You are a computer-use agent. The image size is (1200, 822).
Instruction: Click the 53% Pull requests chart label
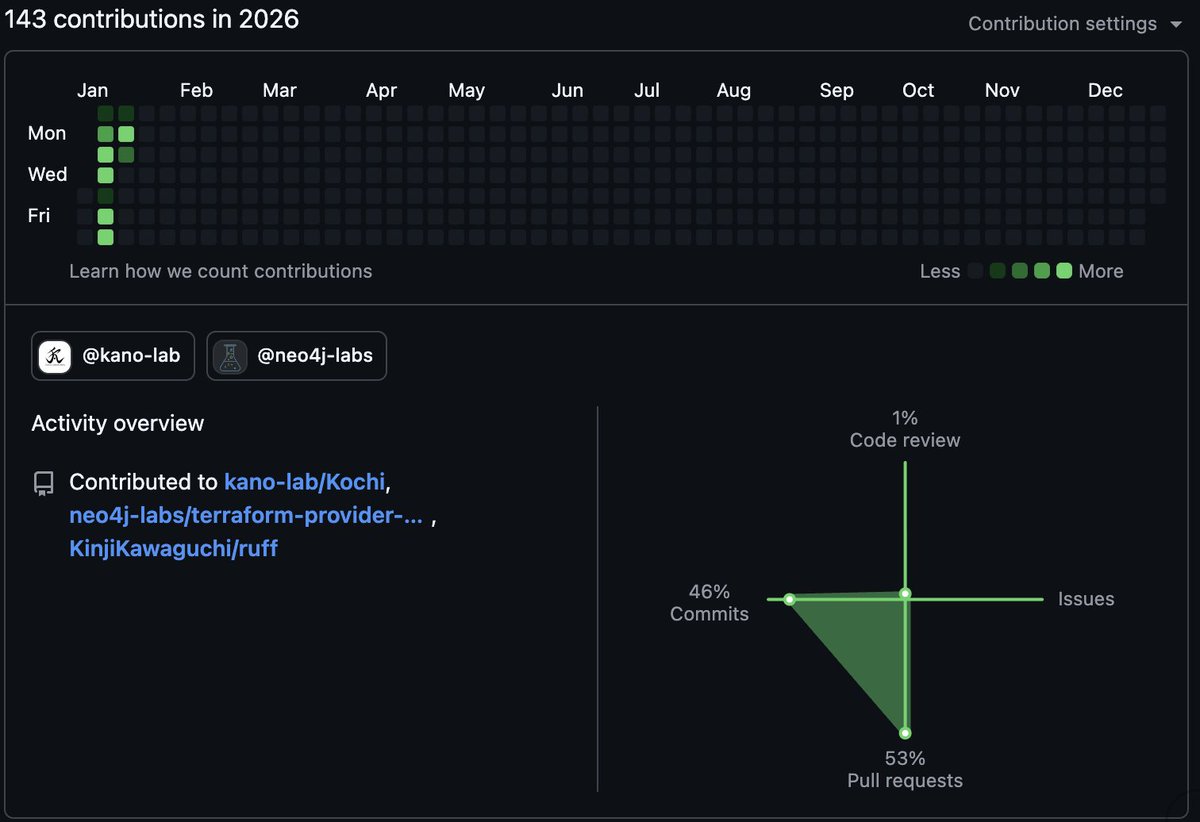[x=905, y=769]
